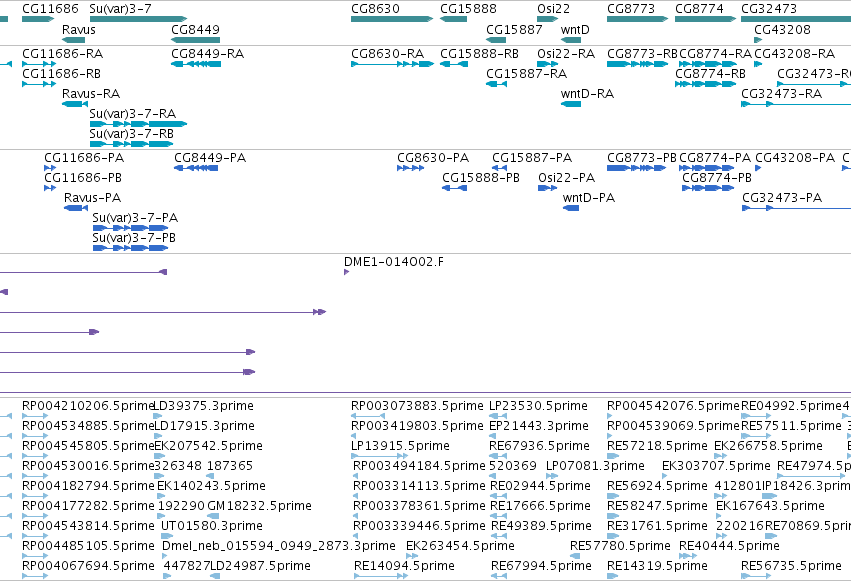Click the wntD-RA transcript

571,104
